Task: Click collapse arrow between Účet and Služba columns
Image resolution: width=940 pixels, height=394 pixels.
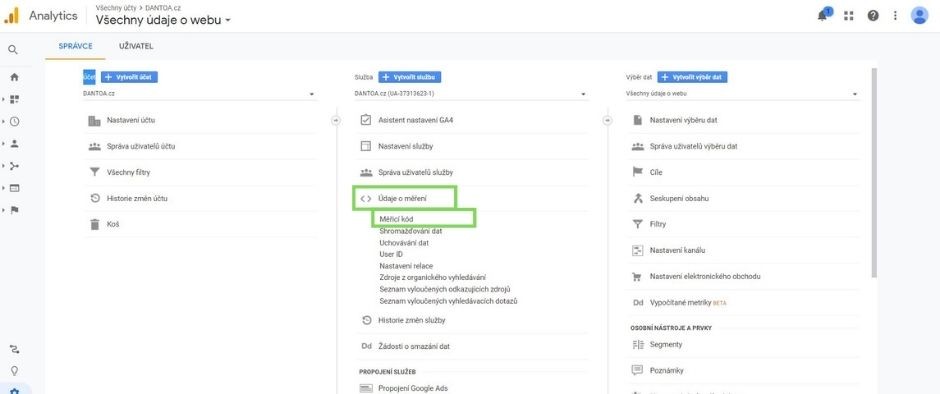Action: (x=336, y=121)
